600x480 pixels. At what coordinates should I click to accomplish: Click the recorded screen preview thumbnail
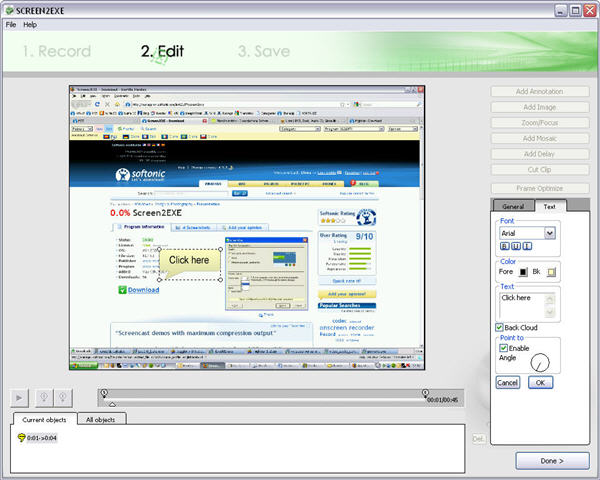(247, 228)
